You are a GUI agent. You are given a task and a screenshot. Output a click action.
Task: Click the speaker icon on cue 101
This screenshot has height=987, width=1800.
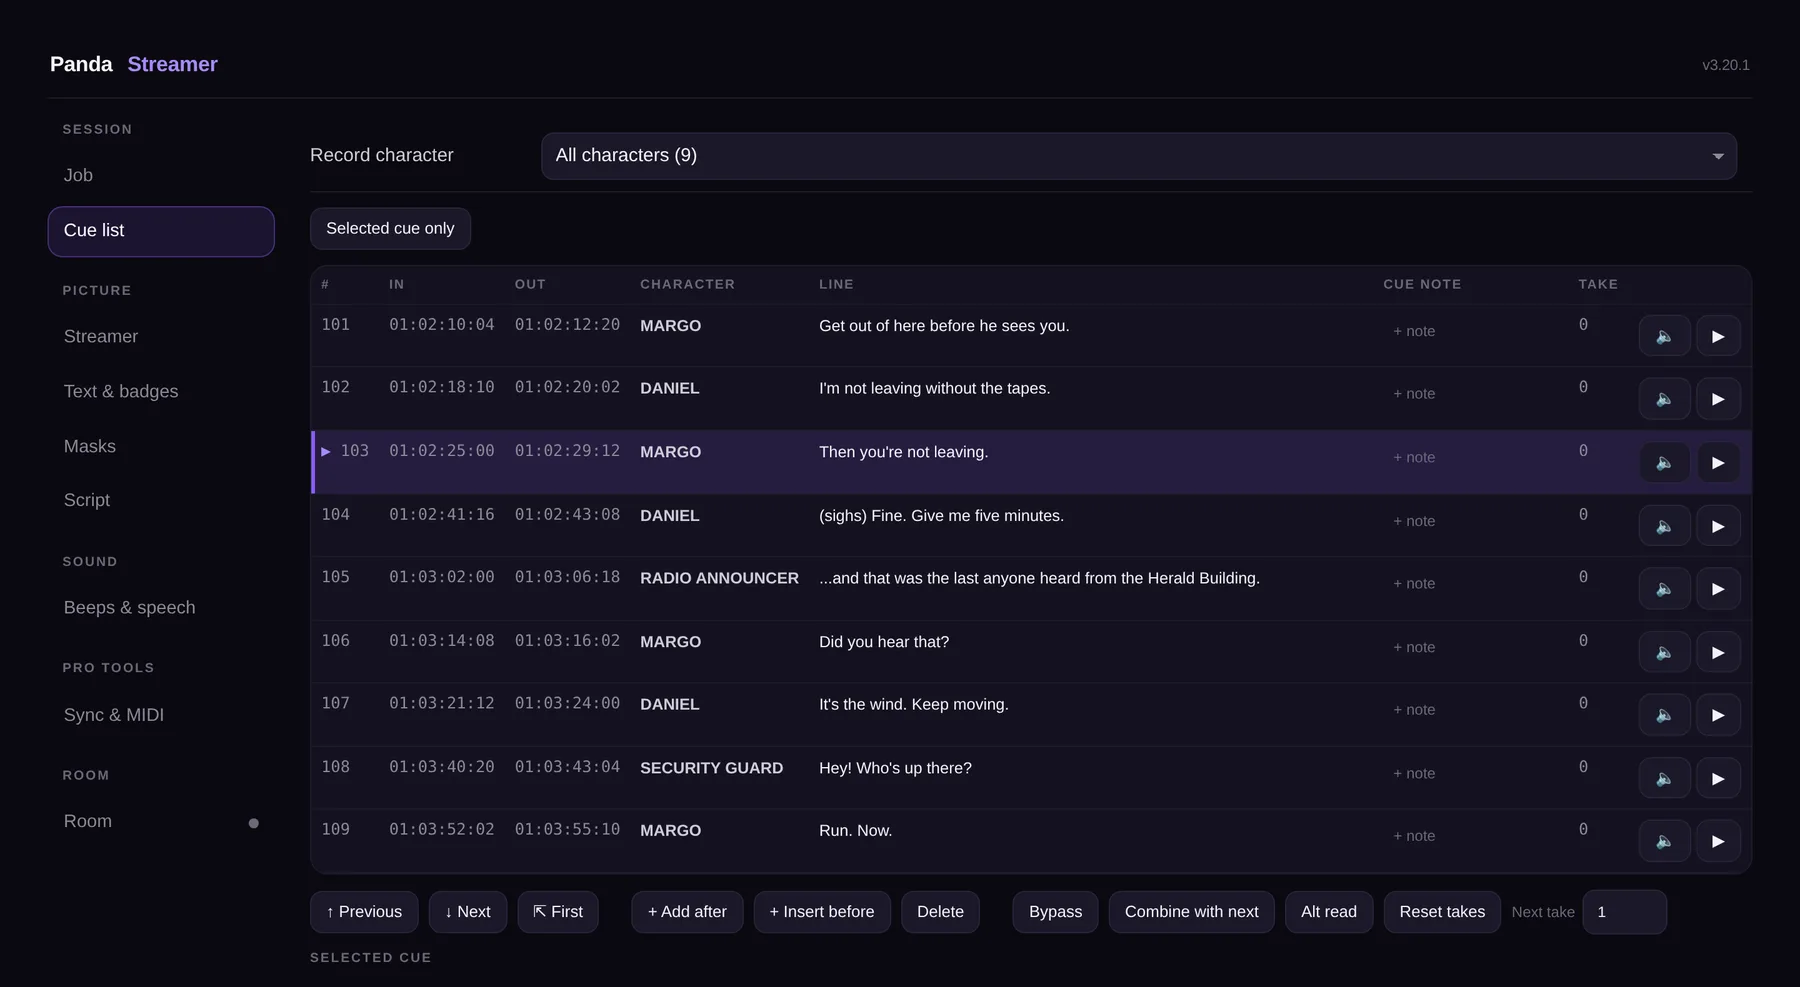pyautogui.click(x=1664, y=336)
